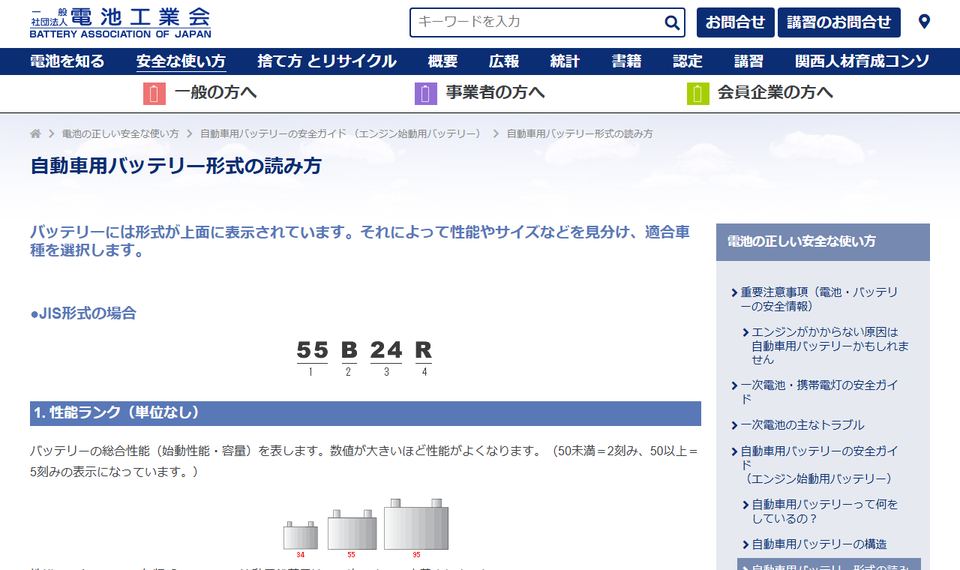Viewport: 960px width, 570px height.
Task: Open sidebar link エンジンがかからない原因は自動車用バッテリーかもしれません
Action: pos(830,345)
